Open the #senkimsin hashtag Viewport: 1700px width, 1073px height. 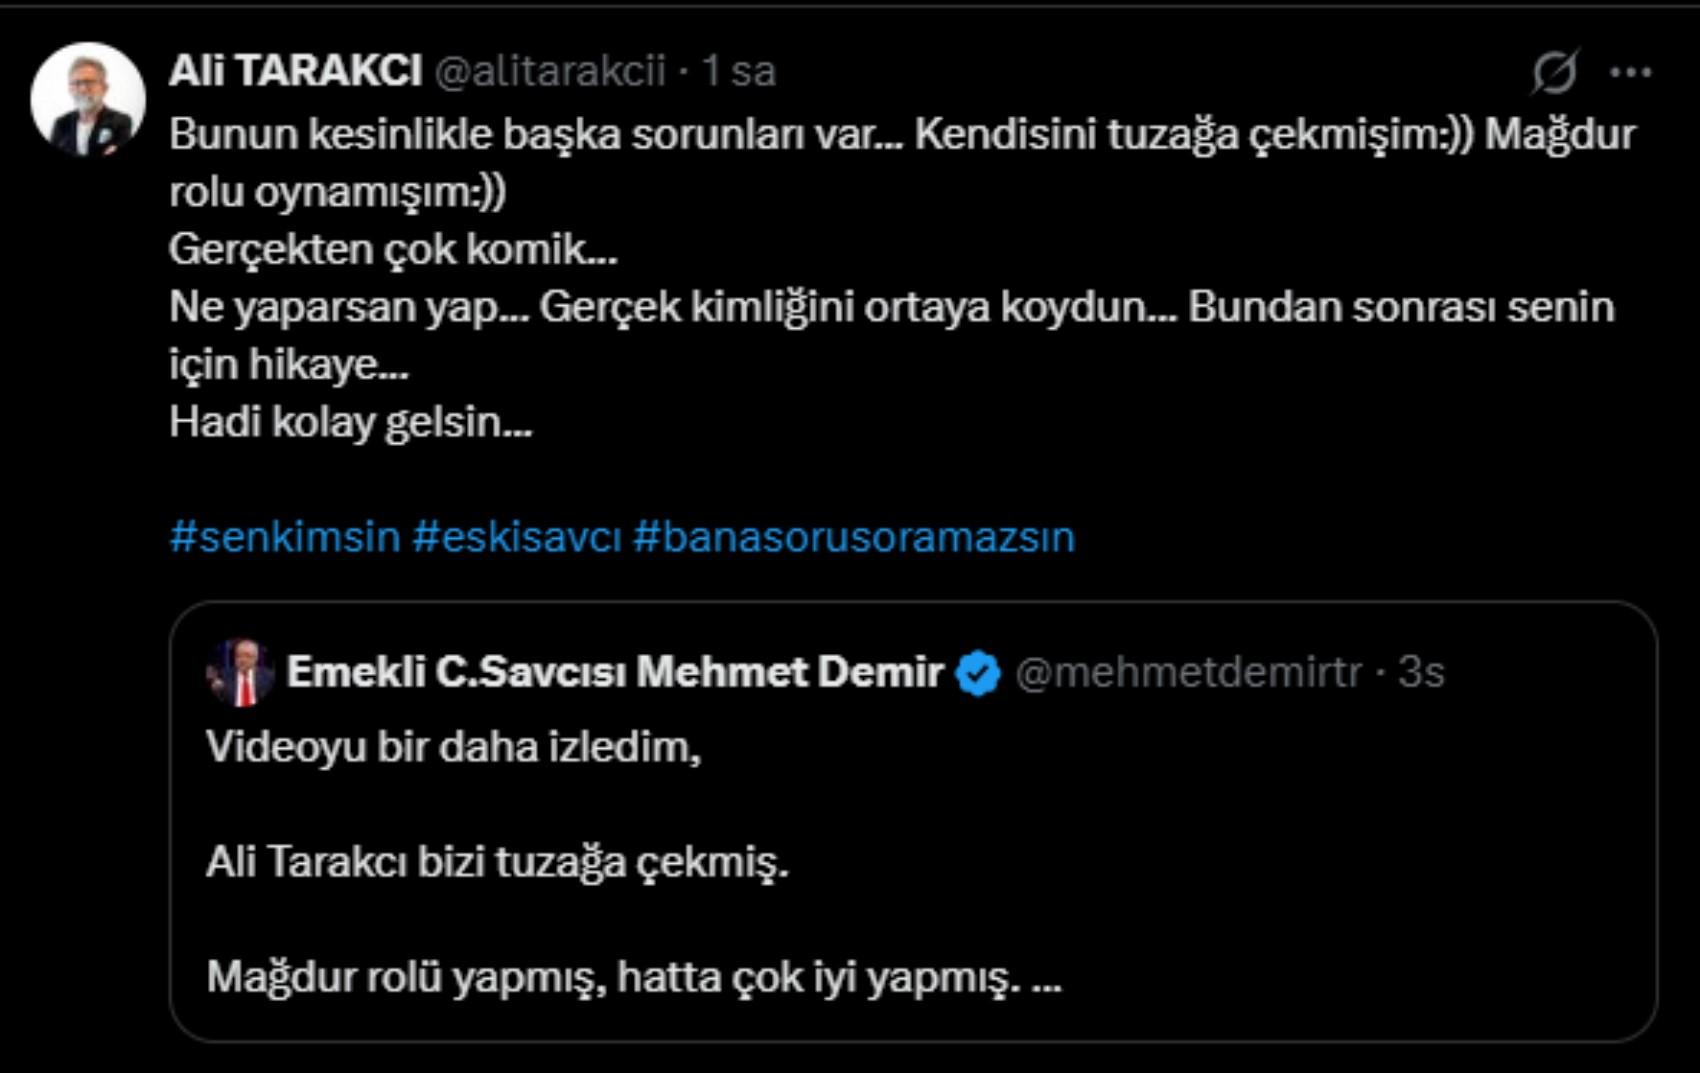tap(285, 537)
